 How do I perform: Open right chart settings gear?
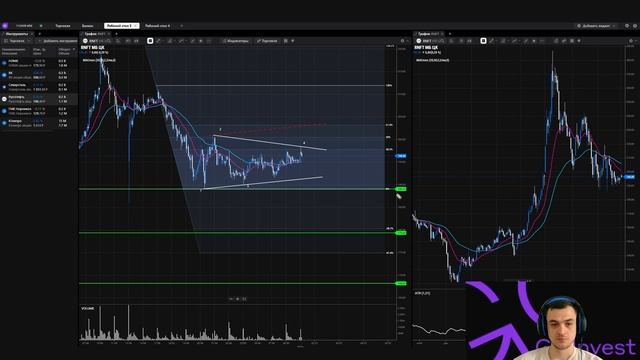(x=631, y=41)
